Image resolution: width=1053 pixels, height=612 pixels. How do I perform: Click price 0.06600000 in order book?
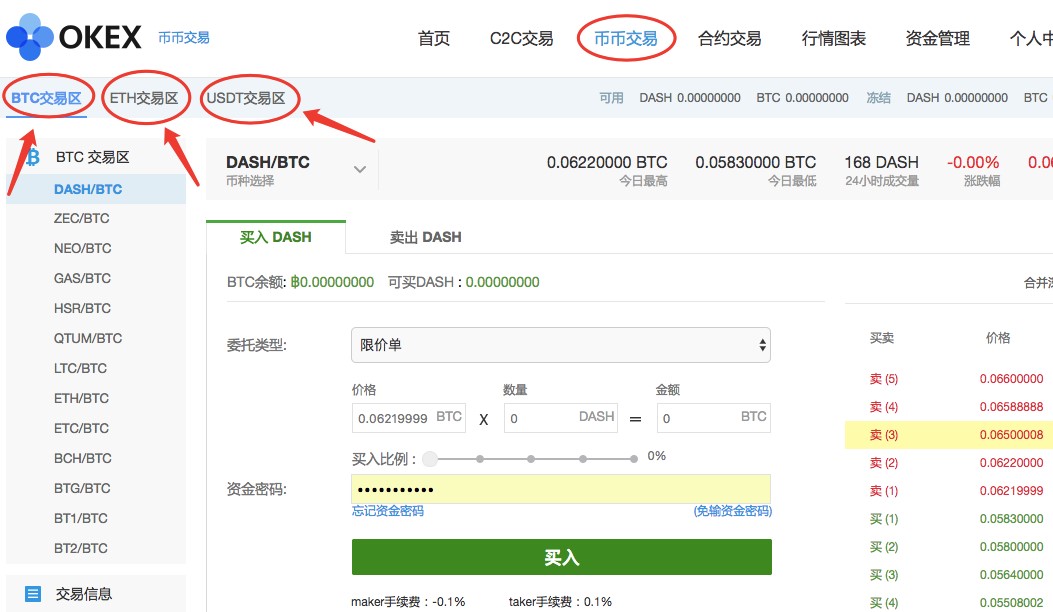point(1011,379)
